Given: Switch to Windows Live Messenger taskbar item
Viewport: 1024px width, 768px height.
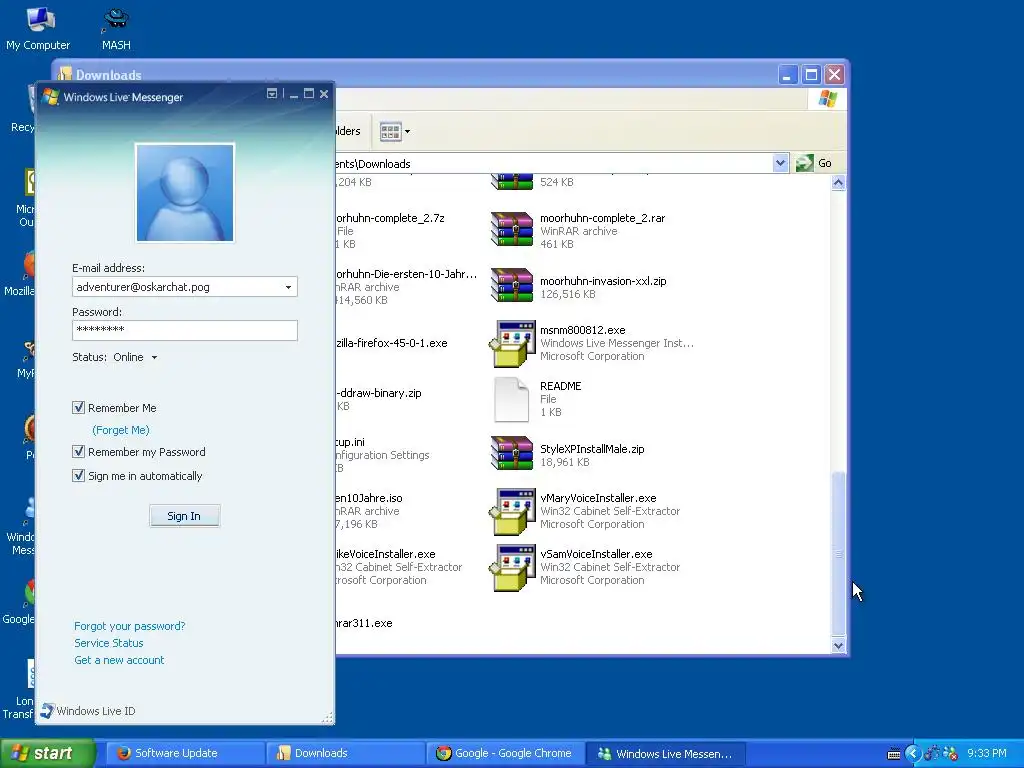Looking at the screenshot, I should [x=665, y=754].
